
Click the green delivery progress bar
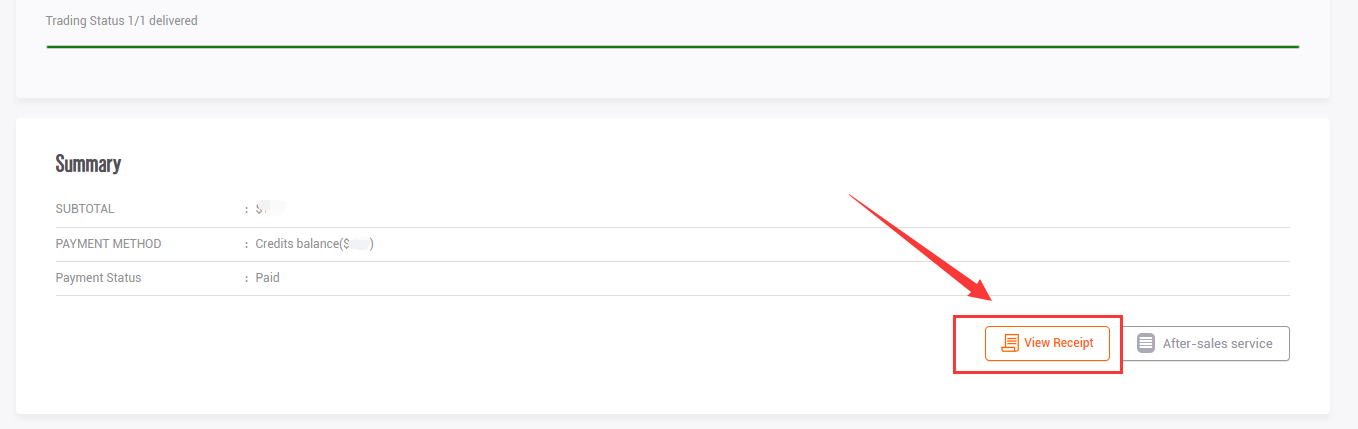click(x=672, y=47)
